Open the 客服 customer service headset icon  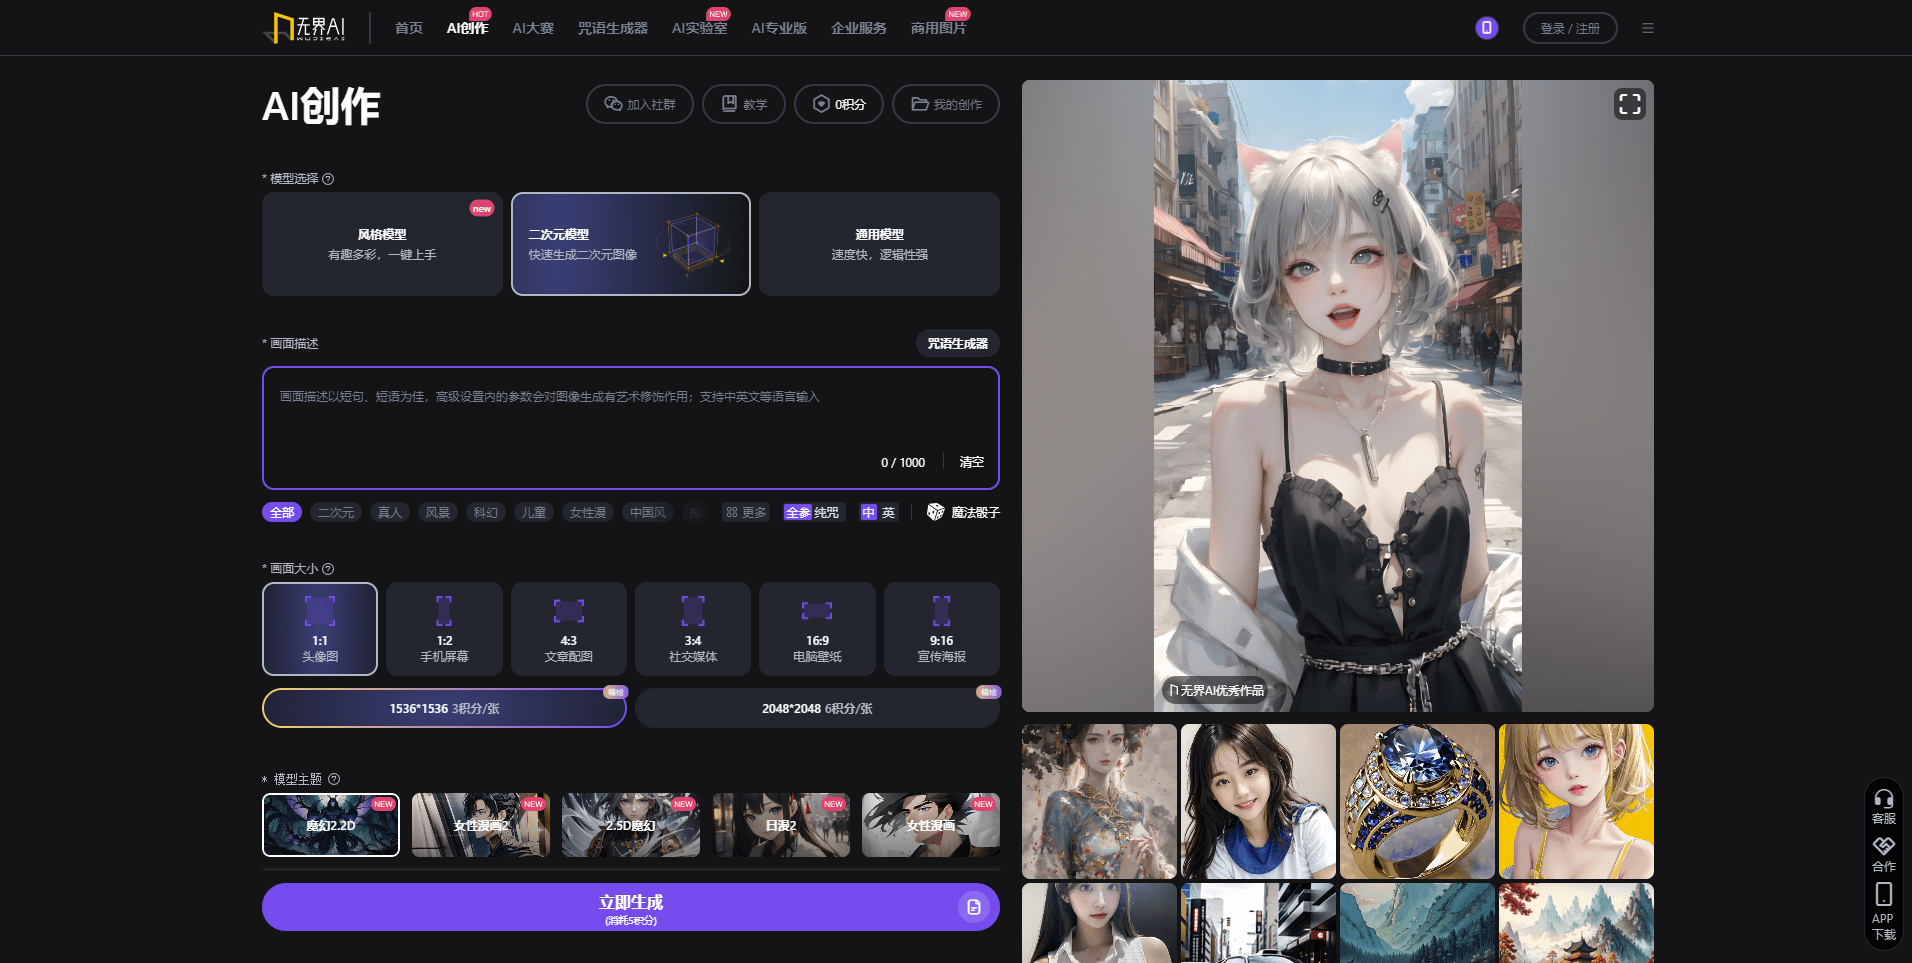tap(1883, 800)
